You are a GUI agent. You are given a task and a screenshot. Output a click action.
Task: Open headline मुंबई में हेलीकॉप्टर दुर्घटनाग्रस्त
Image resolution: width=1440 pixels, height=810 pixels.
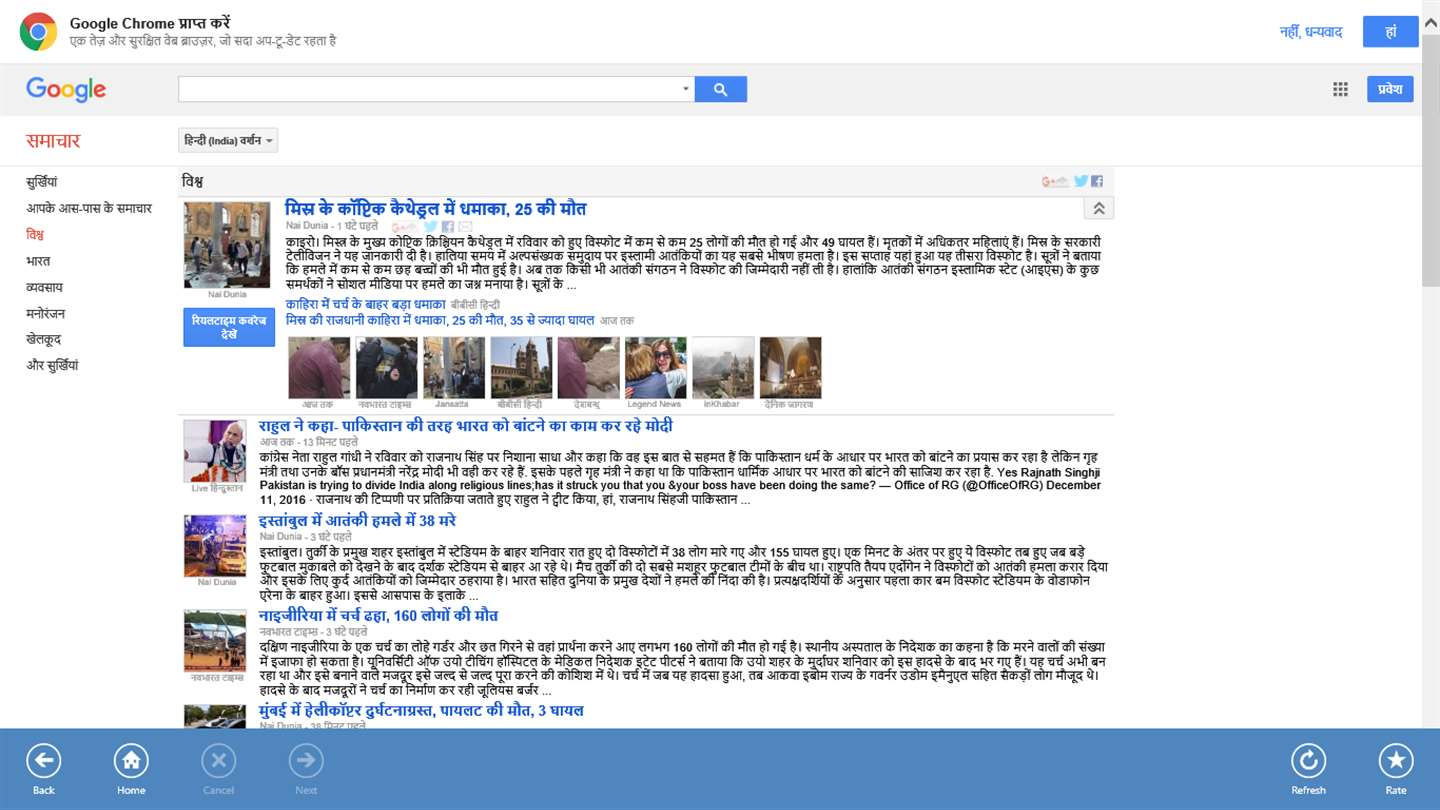point(421,710)
